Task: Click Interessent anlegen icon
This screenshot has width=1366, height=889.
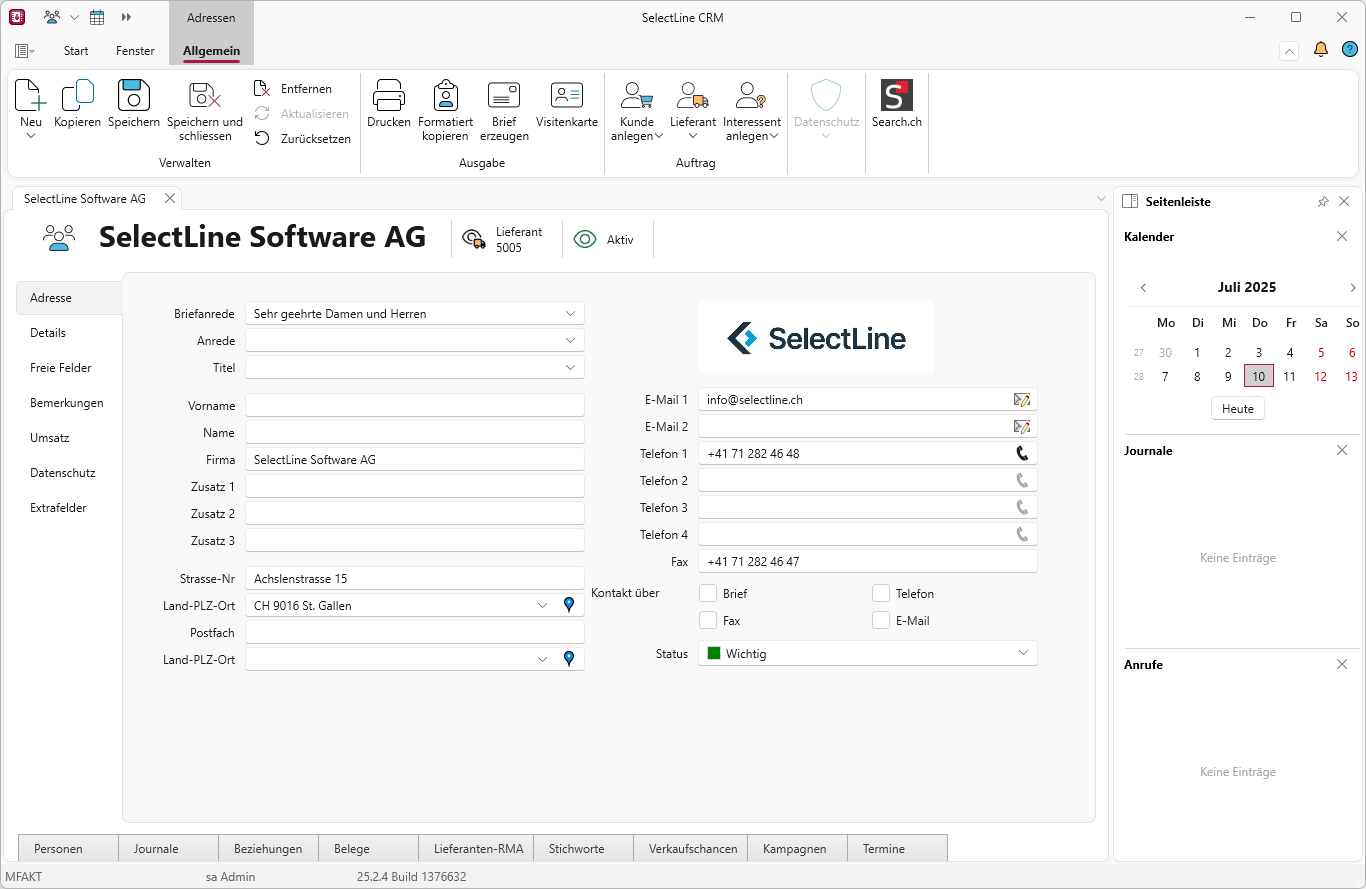Action: click(x=751, y=95)
